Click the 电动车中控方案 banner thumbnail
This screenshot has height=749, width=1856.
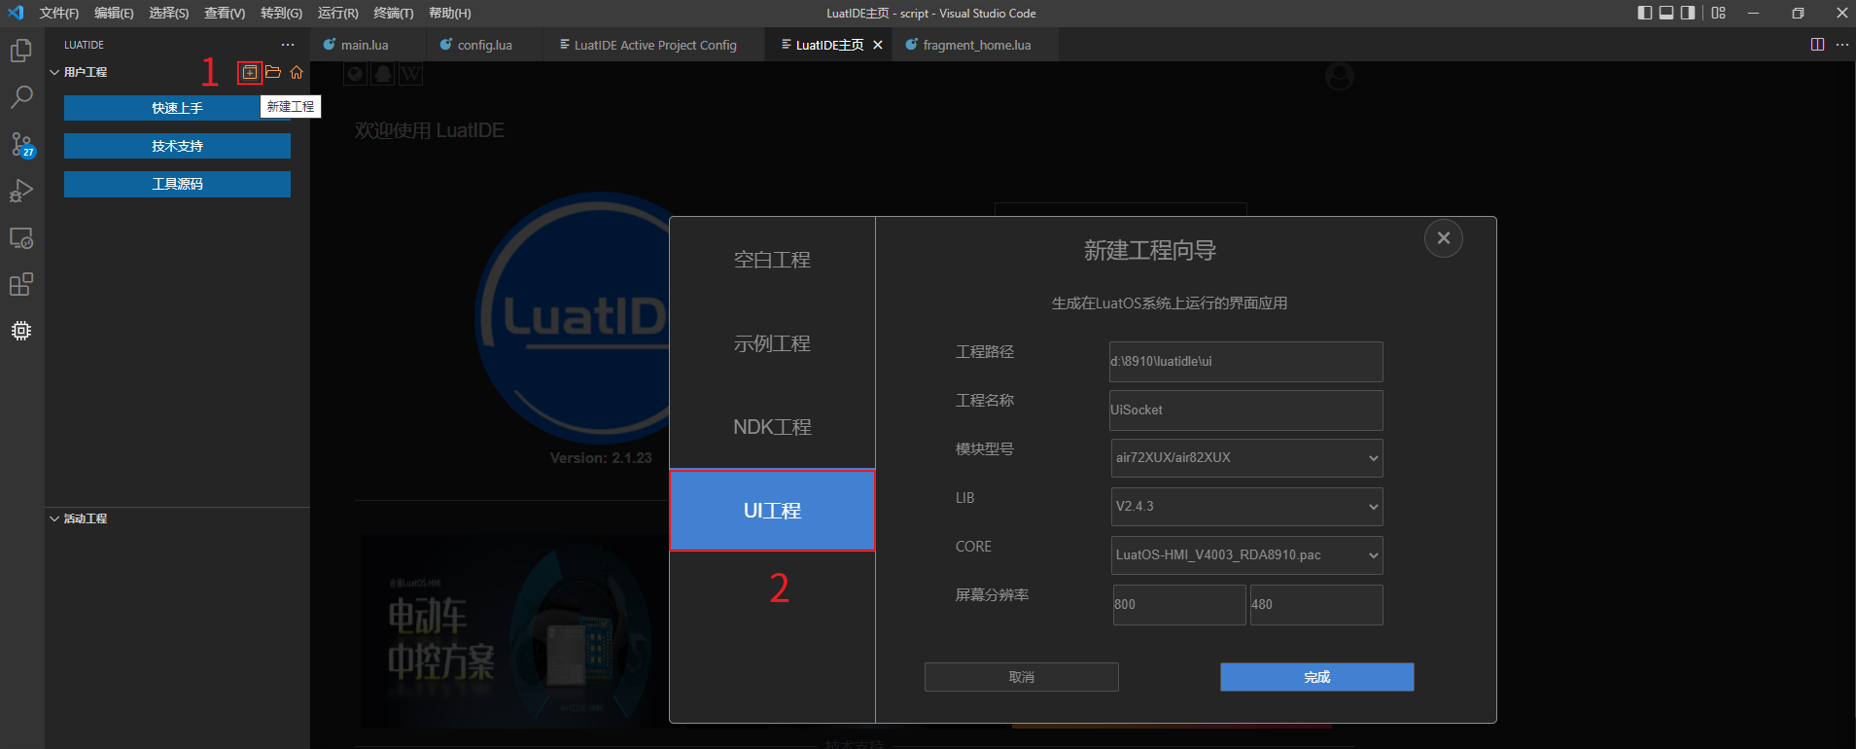tap(515, 630)
